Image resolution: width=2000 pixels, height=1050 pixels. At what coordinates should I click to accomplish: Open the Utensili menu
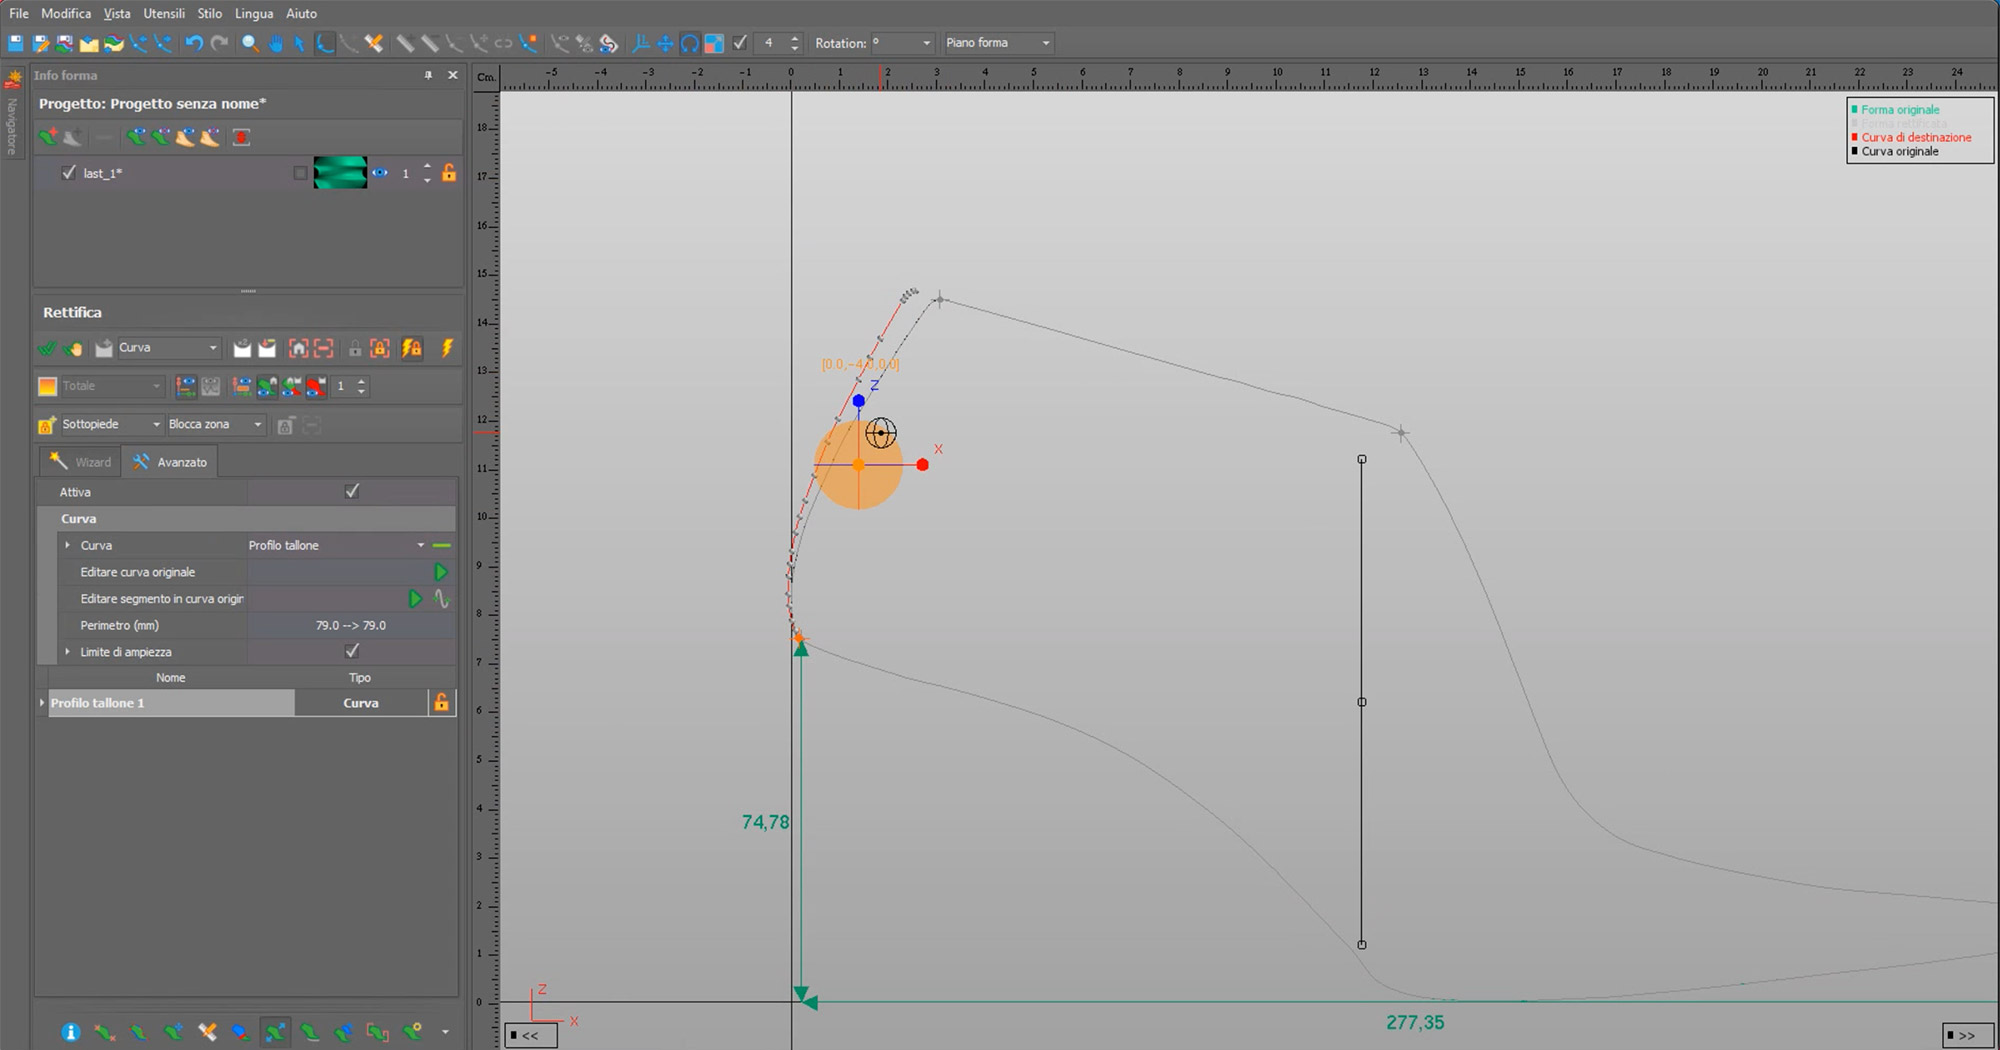[x=164, y=13]
